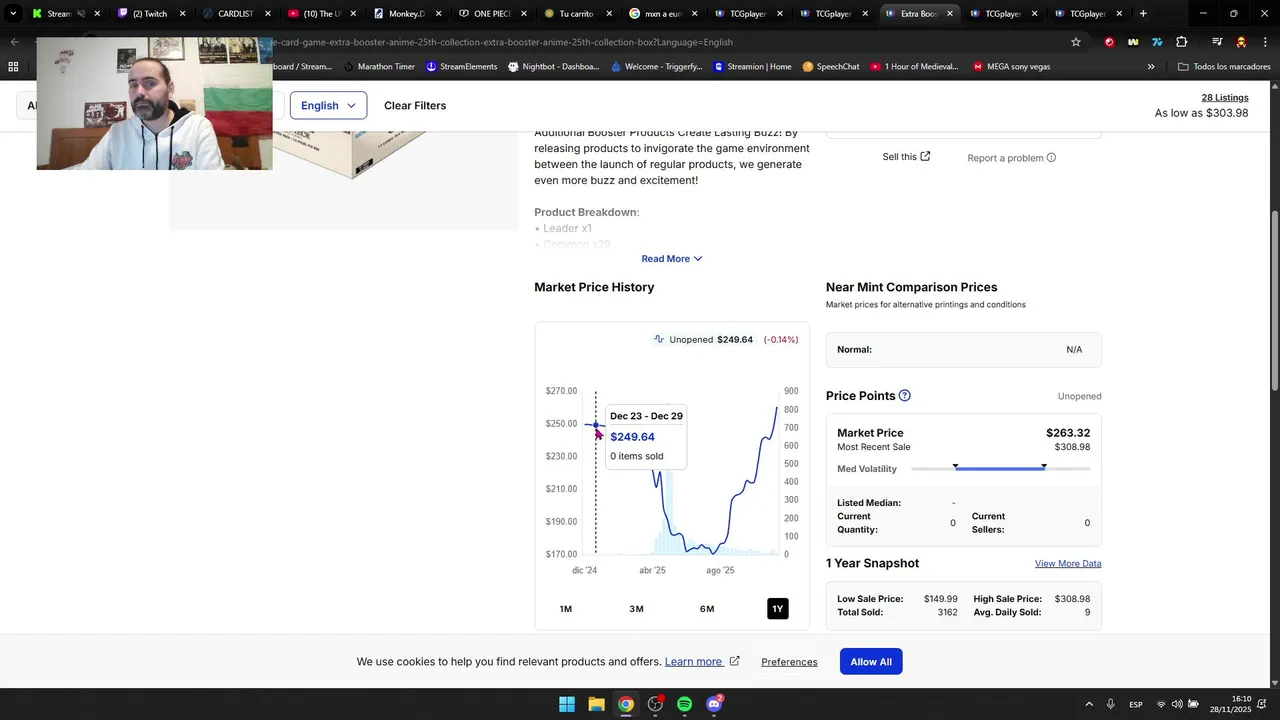Viewport: 1280px width, 720px height.
Task: Open the StreamElements bookmark
Action: 461,67
